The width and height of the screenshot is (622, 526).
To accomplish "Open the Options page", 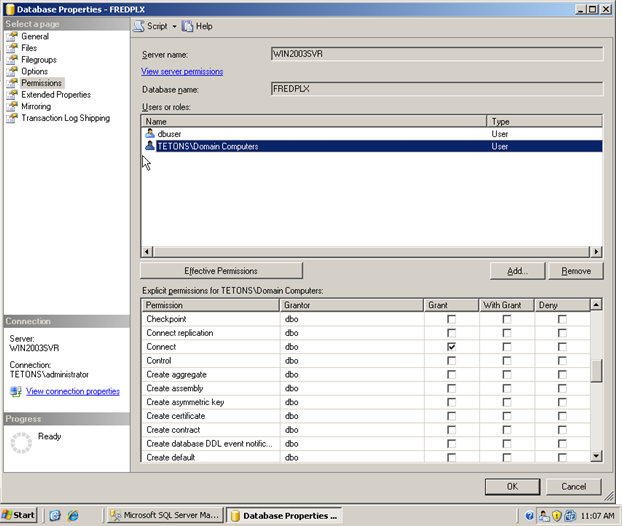I will pyautogui.click(x=35, y=71).
